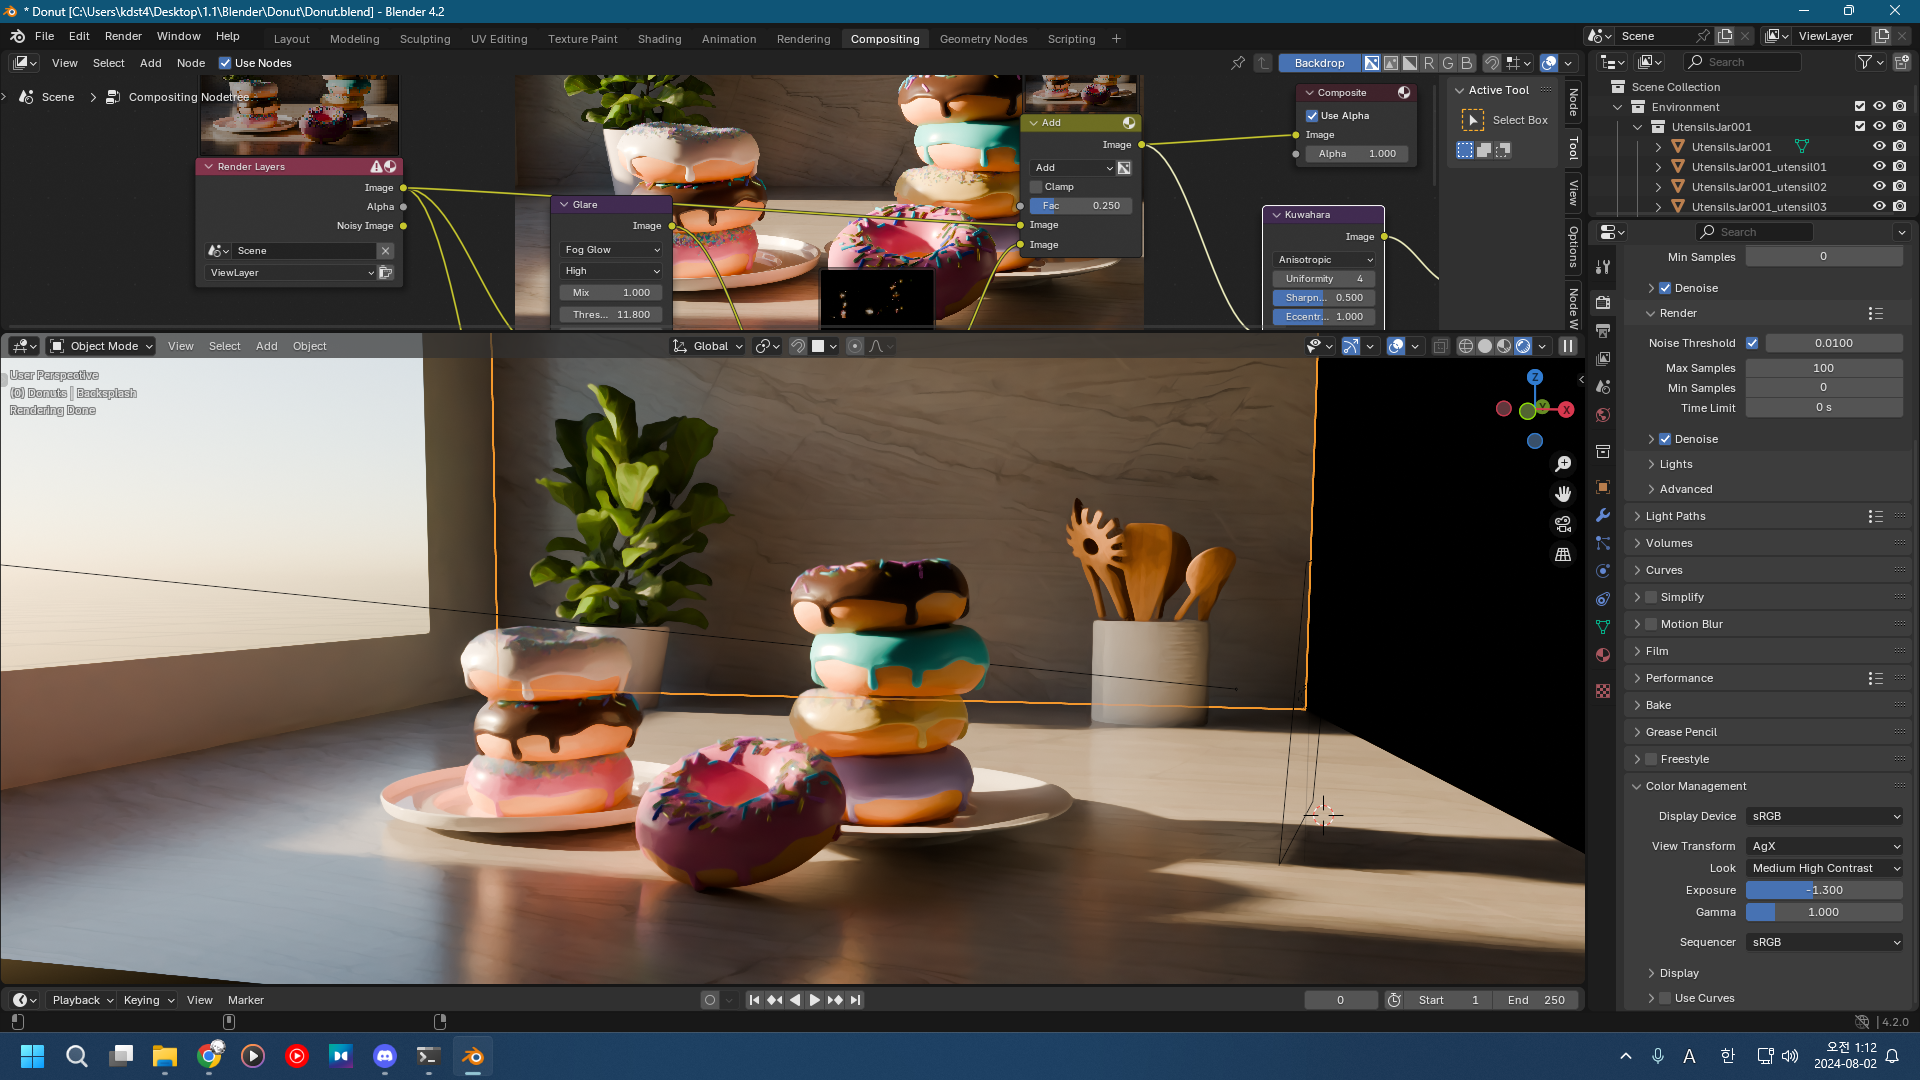Toggle the Noise Threshold checkbox
Screen dimensions: 1920x1080
[1752, 343]
